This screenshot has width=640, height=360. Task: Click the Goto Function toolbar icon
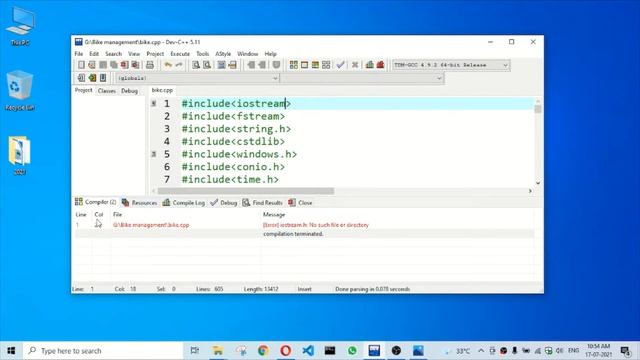tap(221, 65)
